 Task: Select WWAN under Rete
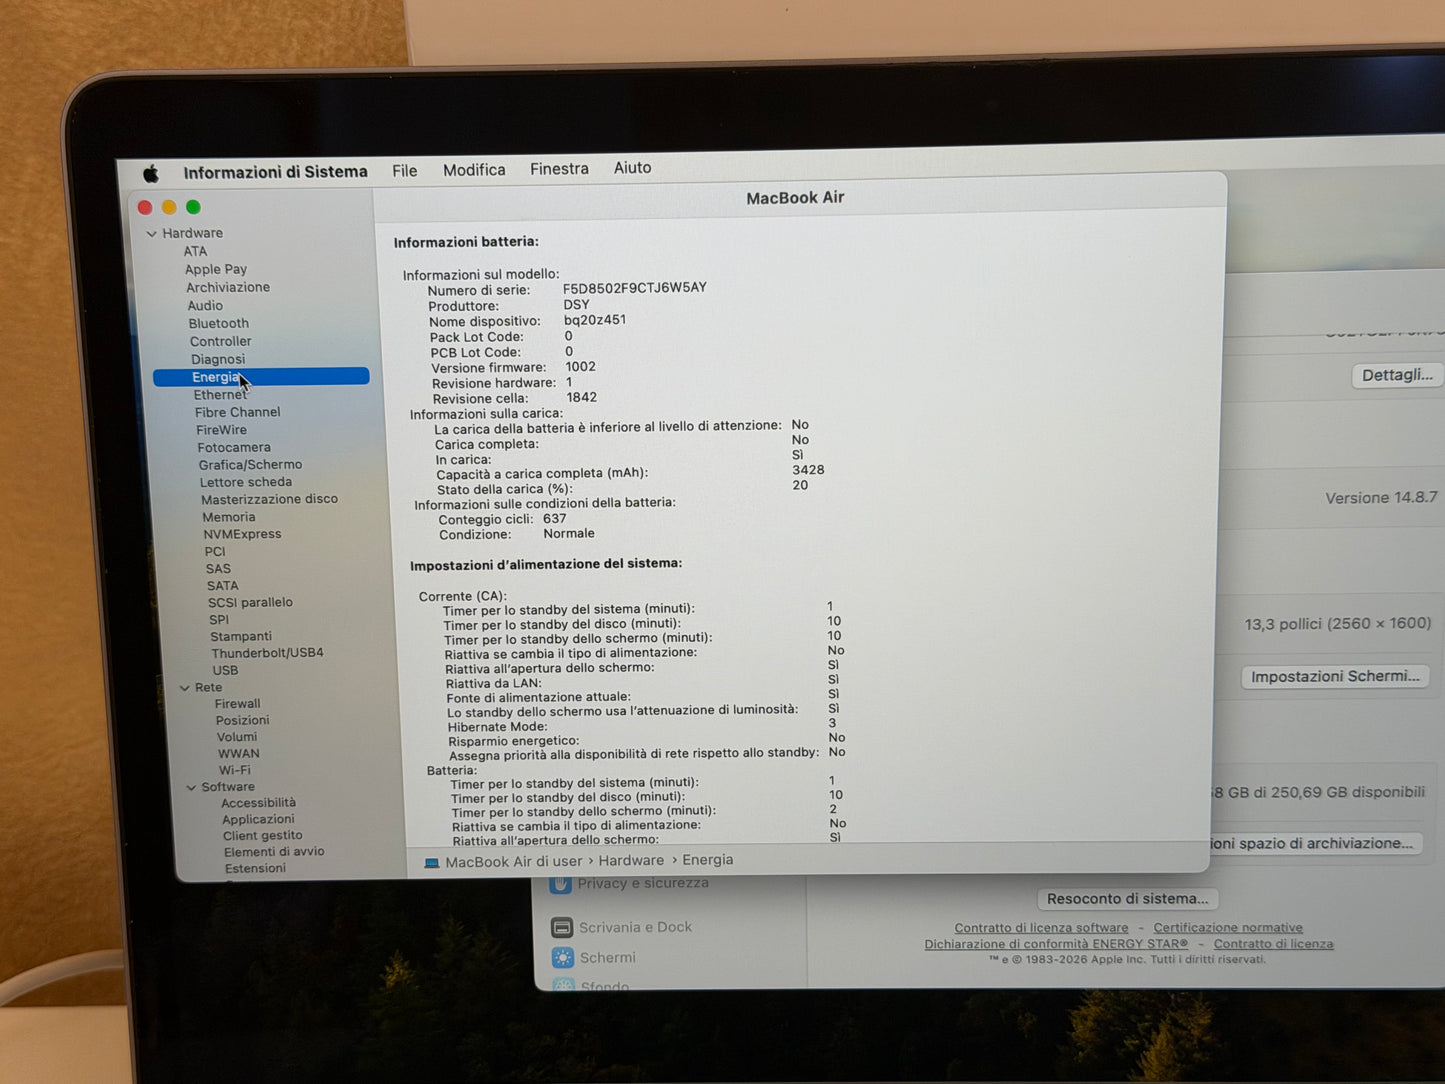click(239, 754)
